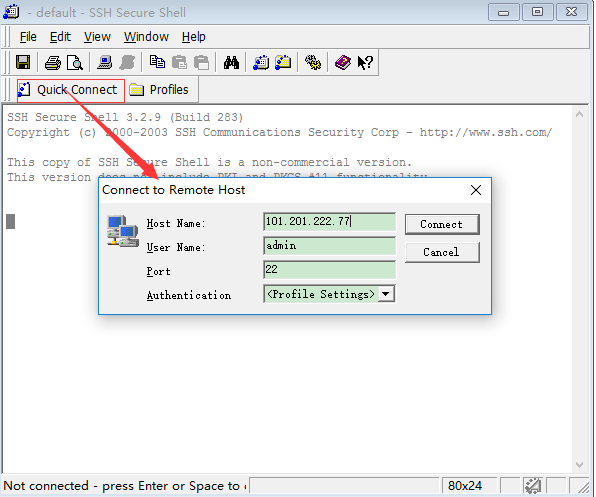Open New File Transfer Window icon
The width and height of the screenshot is (596, 497).
[283, 62]
